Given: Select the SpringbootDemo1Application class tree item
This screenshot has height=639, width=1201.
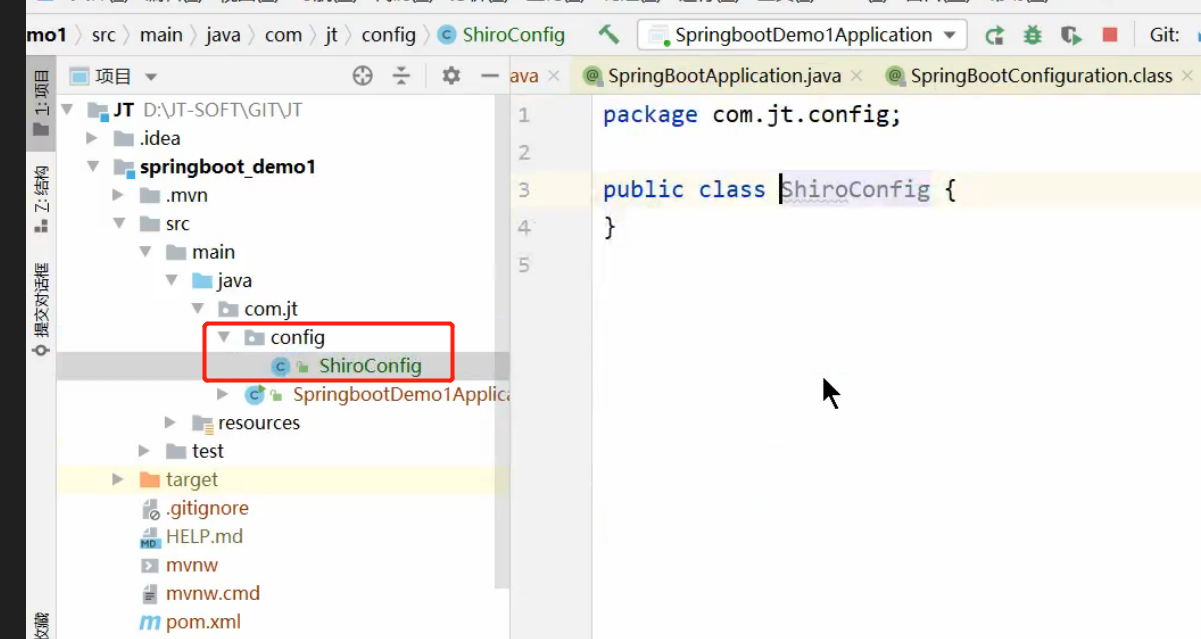Looking at the screenshot, I should pyautogui.click(x=401, y=394).
